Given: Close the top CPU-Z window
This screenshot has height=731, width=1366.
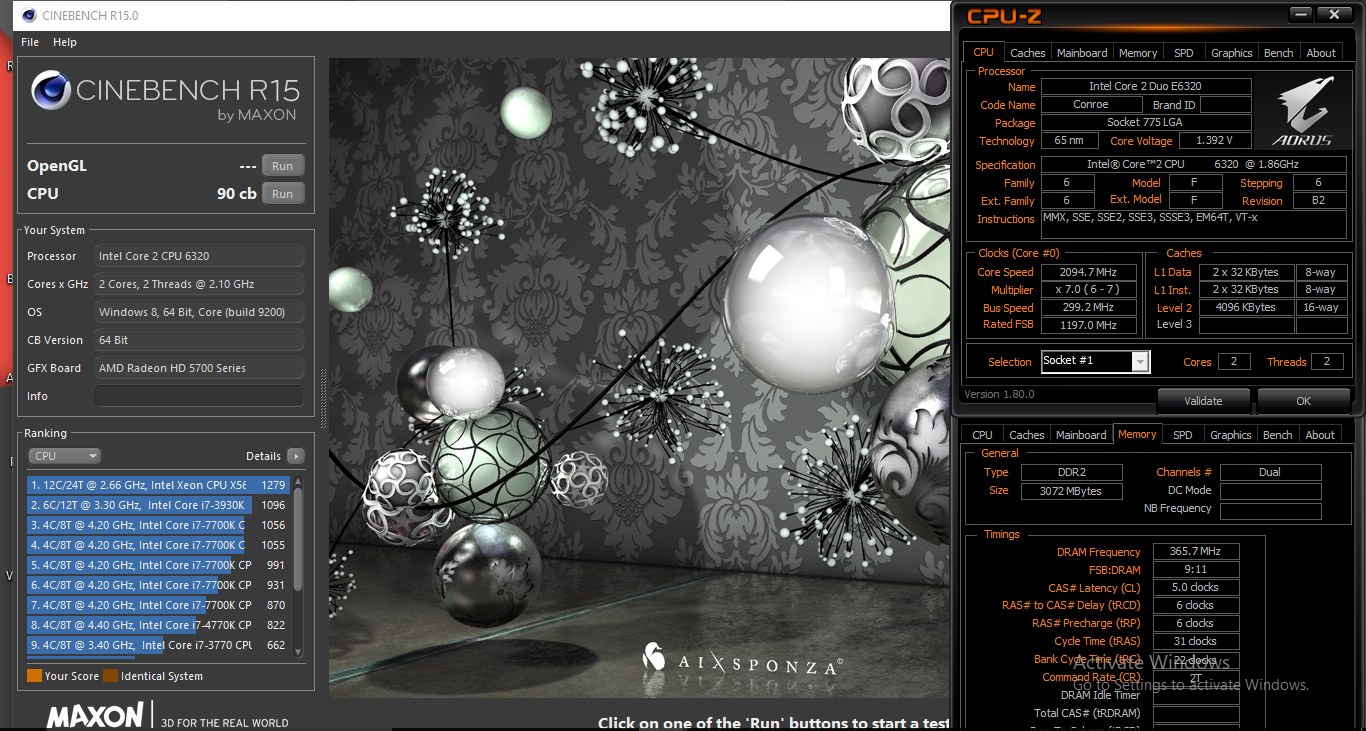Looking at the screenshot, I should pos(1332,14).
